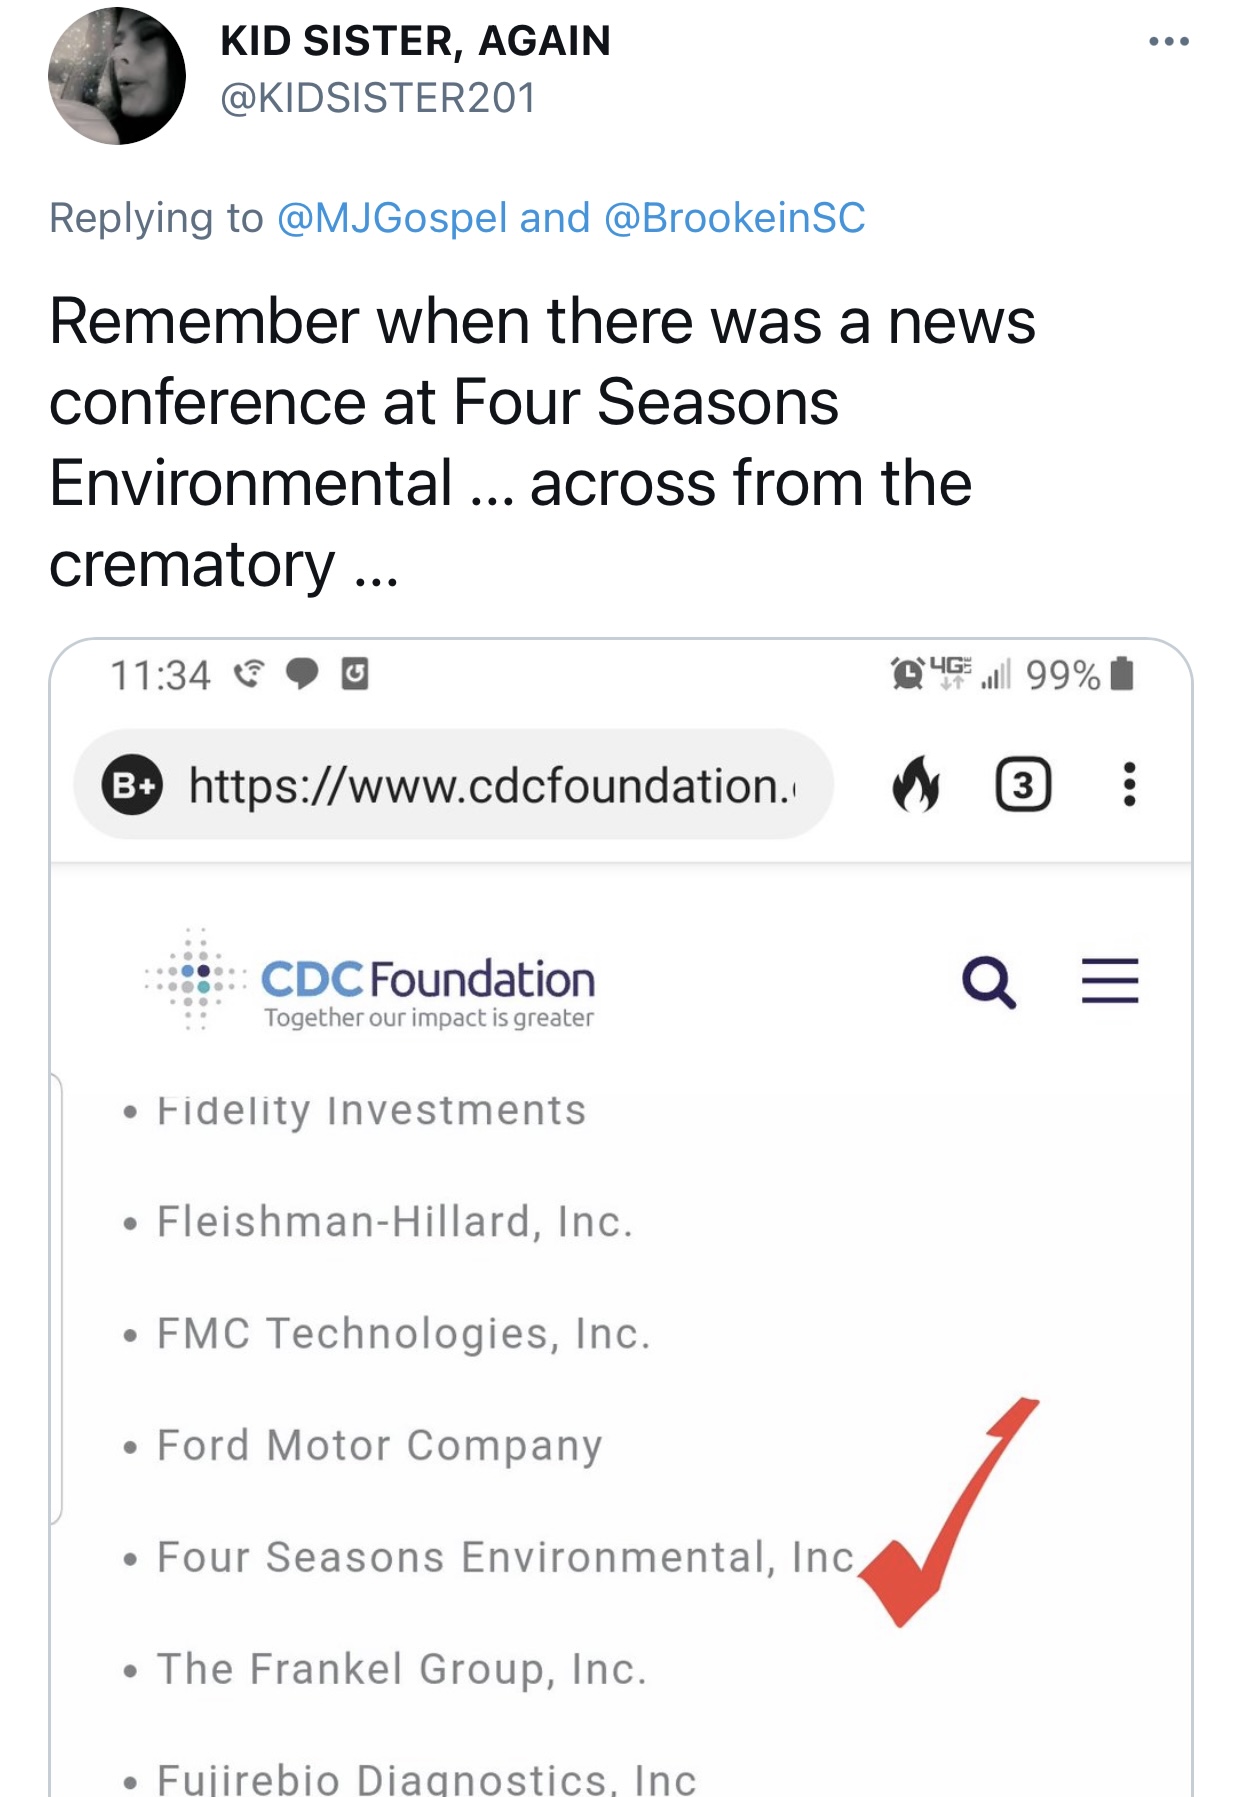The image size is (1241, 1797).
Task: Click the @KIDSISTER201 handle
Action: pyautogui.click(x=378, y=98)
